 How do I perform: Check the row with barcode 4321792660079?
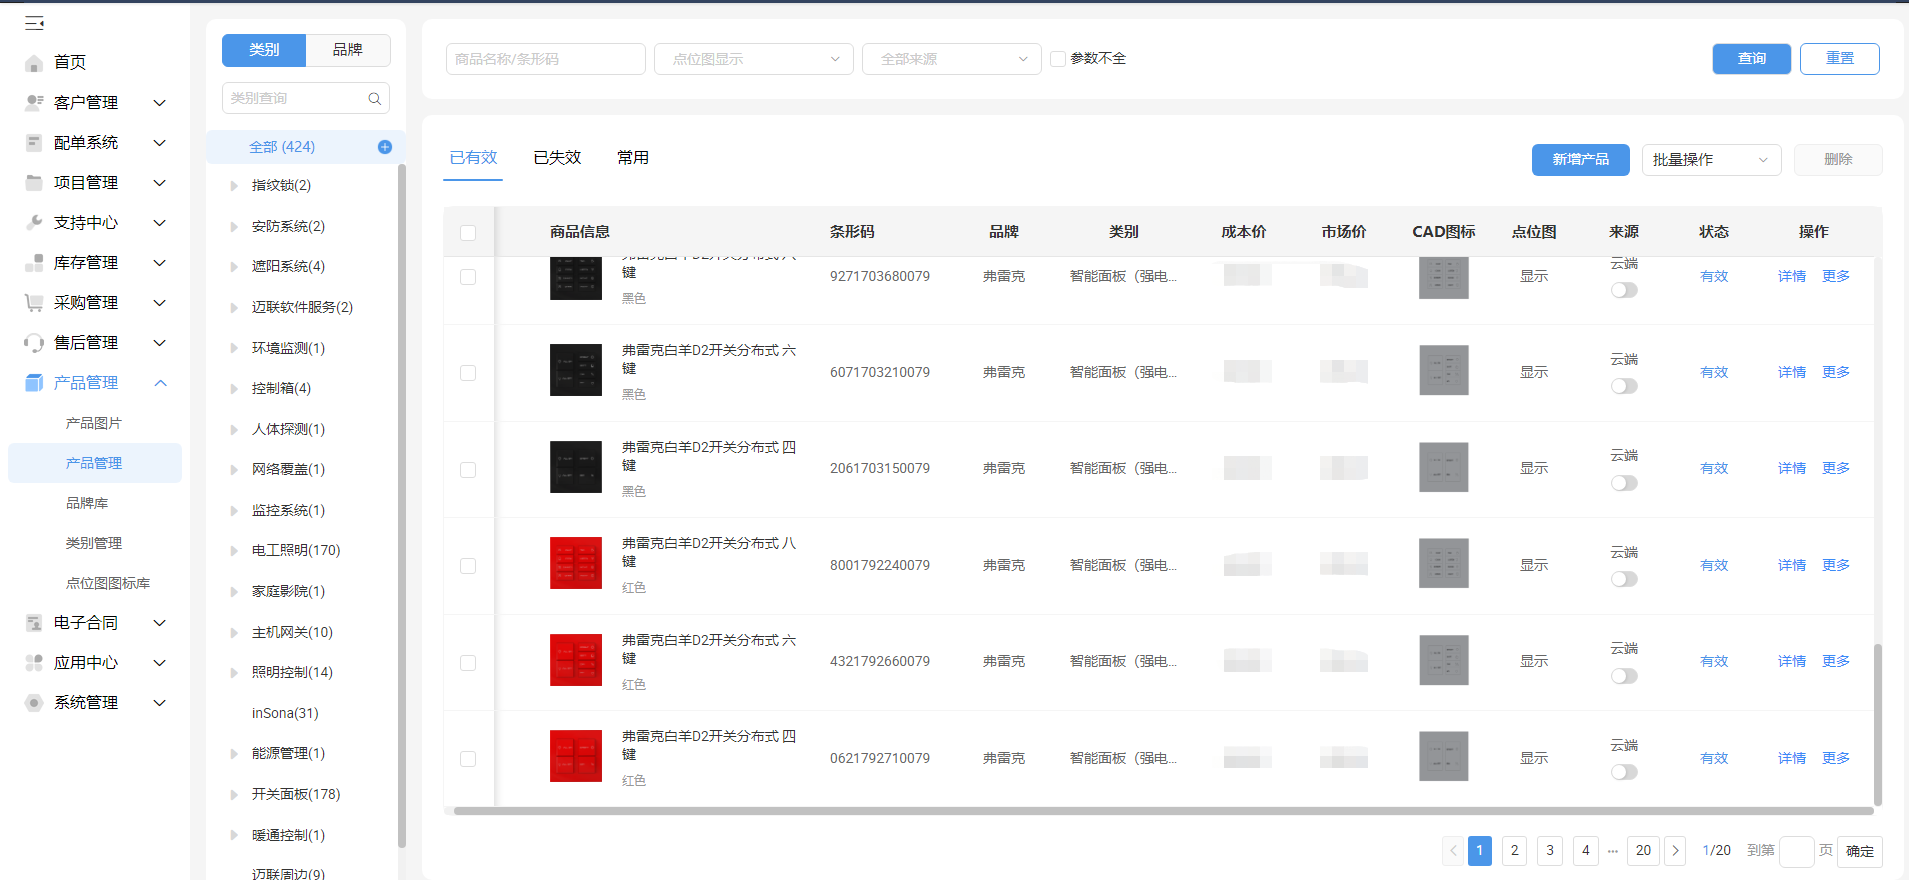[x=468, y=663]
